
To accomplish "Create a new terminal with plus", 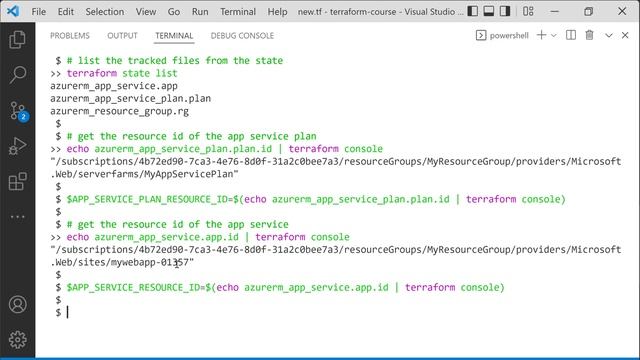I will click(541, 35).
